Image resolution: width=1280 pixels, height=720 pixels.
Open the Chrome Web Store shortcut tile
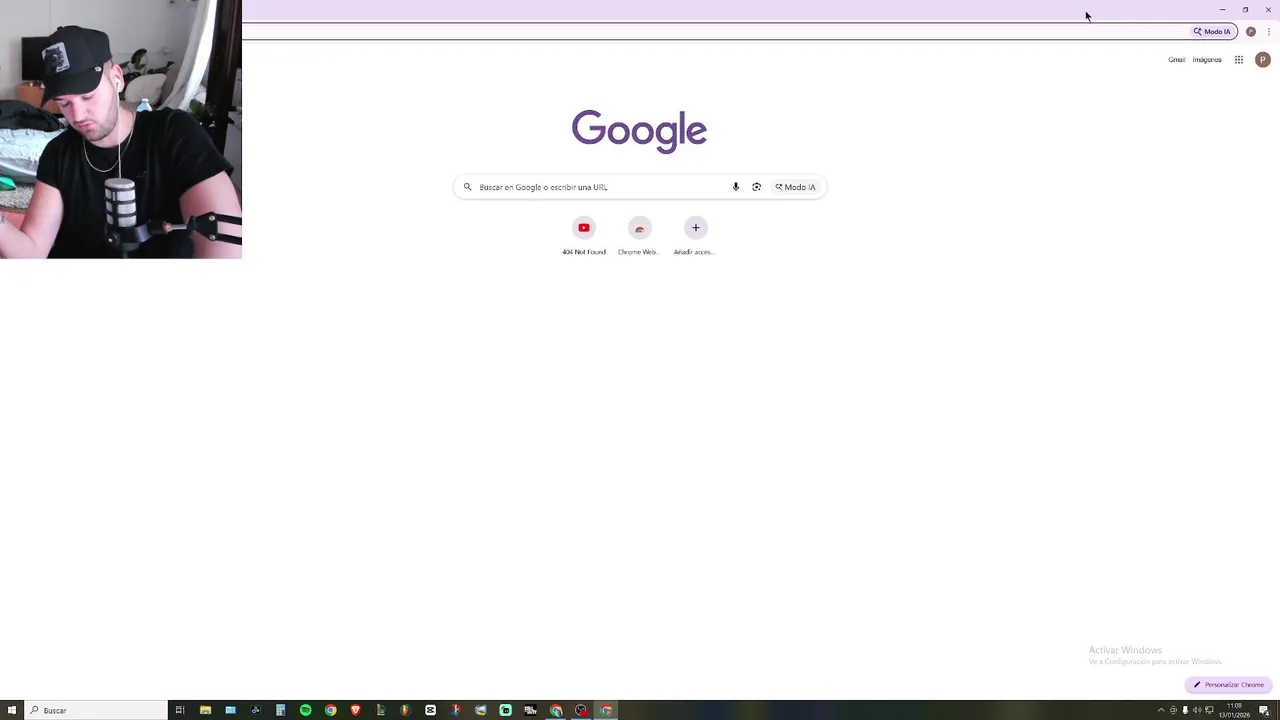point(640,236)
